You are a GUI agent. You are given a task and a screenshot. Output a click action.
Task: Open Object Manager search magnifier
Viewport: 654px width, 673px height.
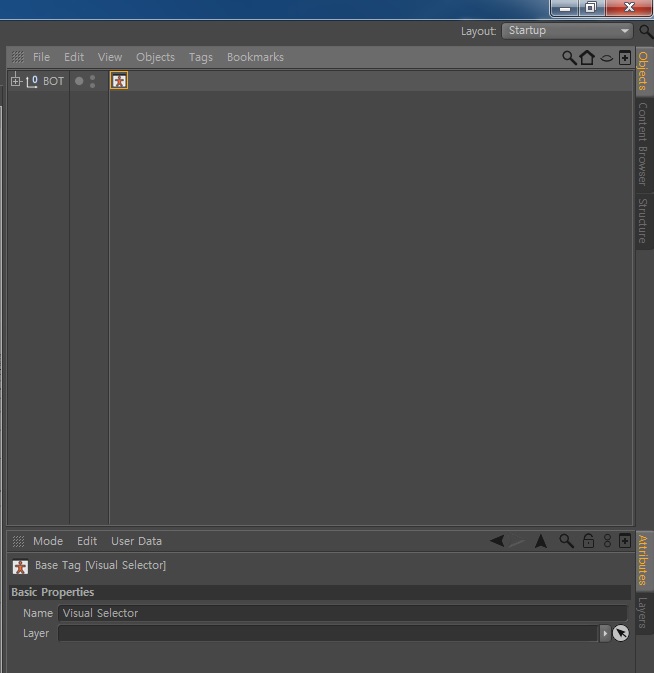pos(569,58)
